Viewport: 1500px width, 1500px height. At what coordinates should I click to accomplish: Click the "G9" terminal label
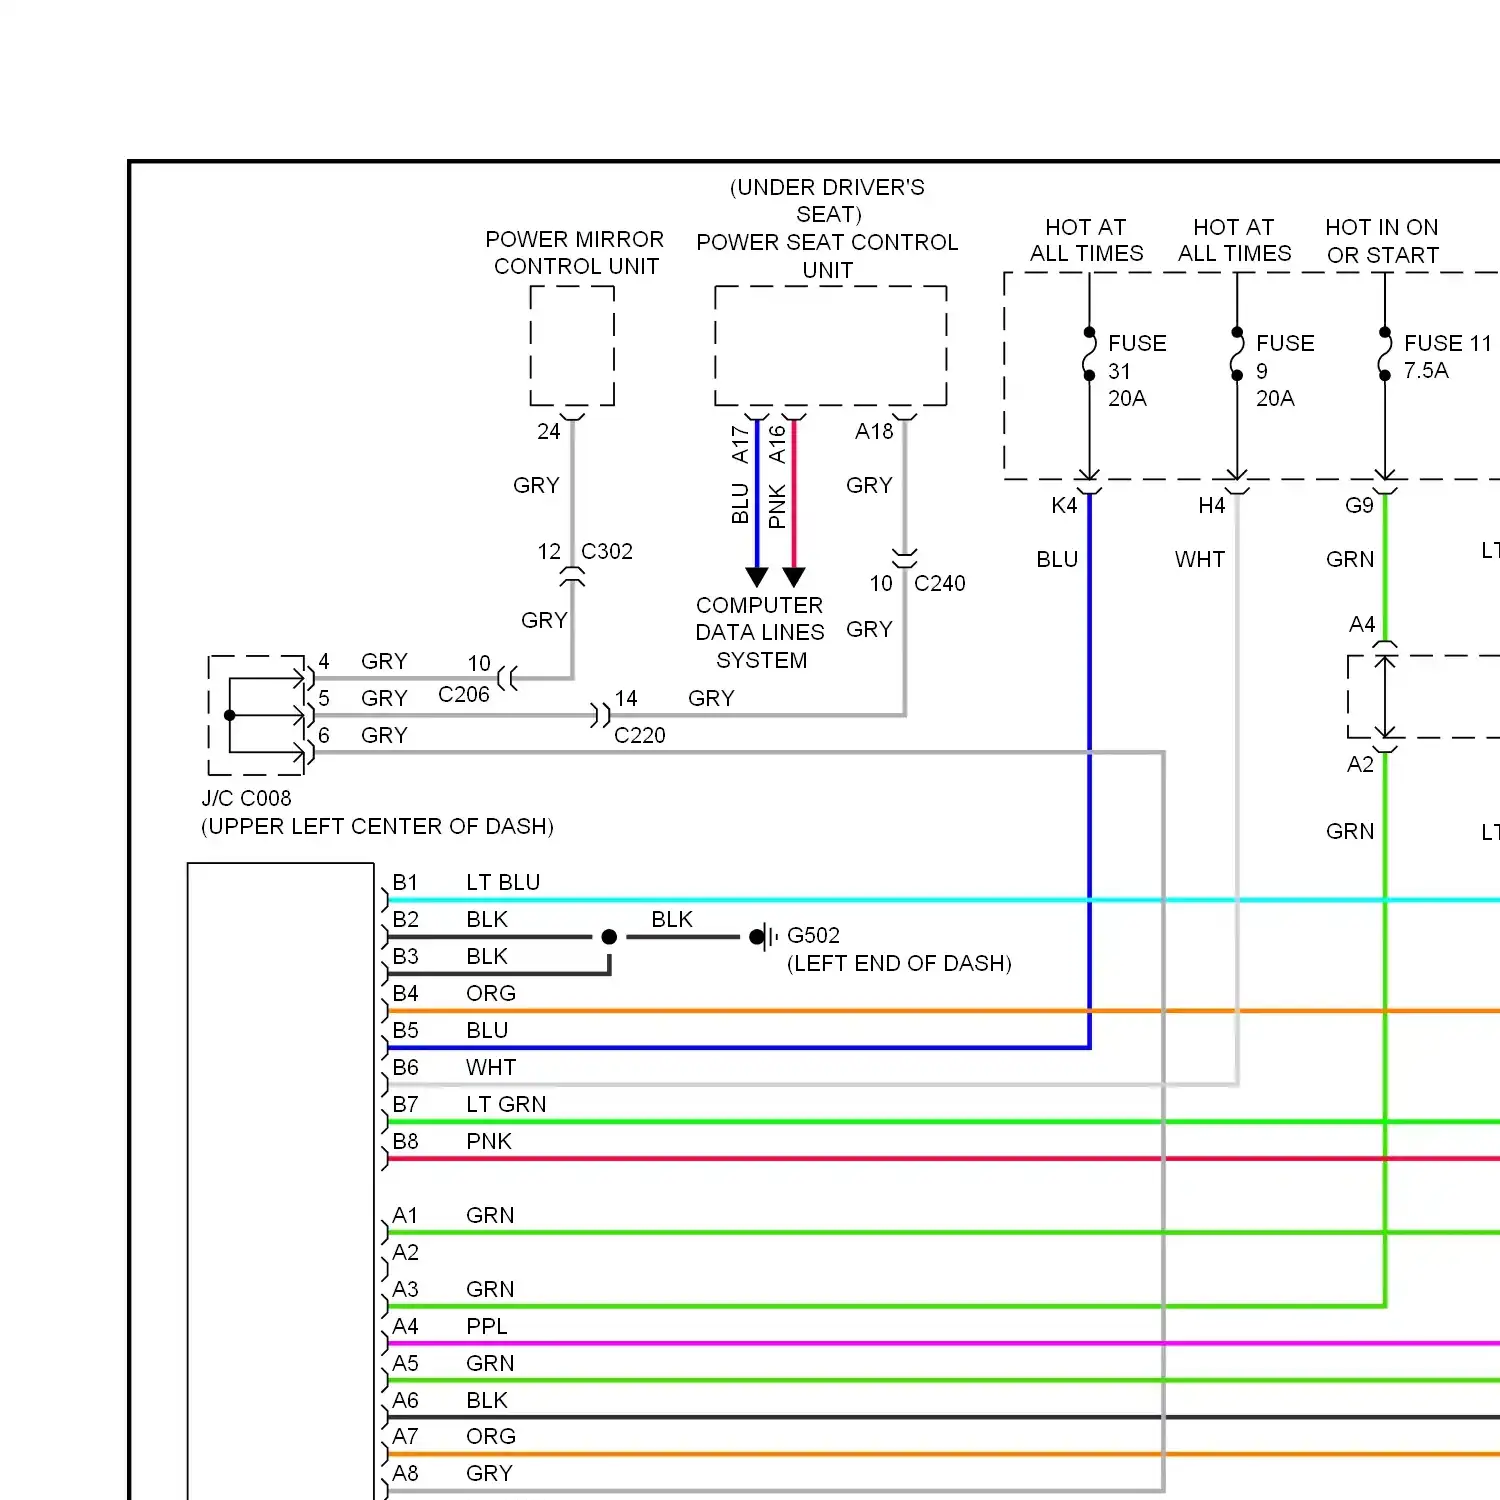point(1360,505)
